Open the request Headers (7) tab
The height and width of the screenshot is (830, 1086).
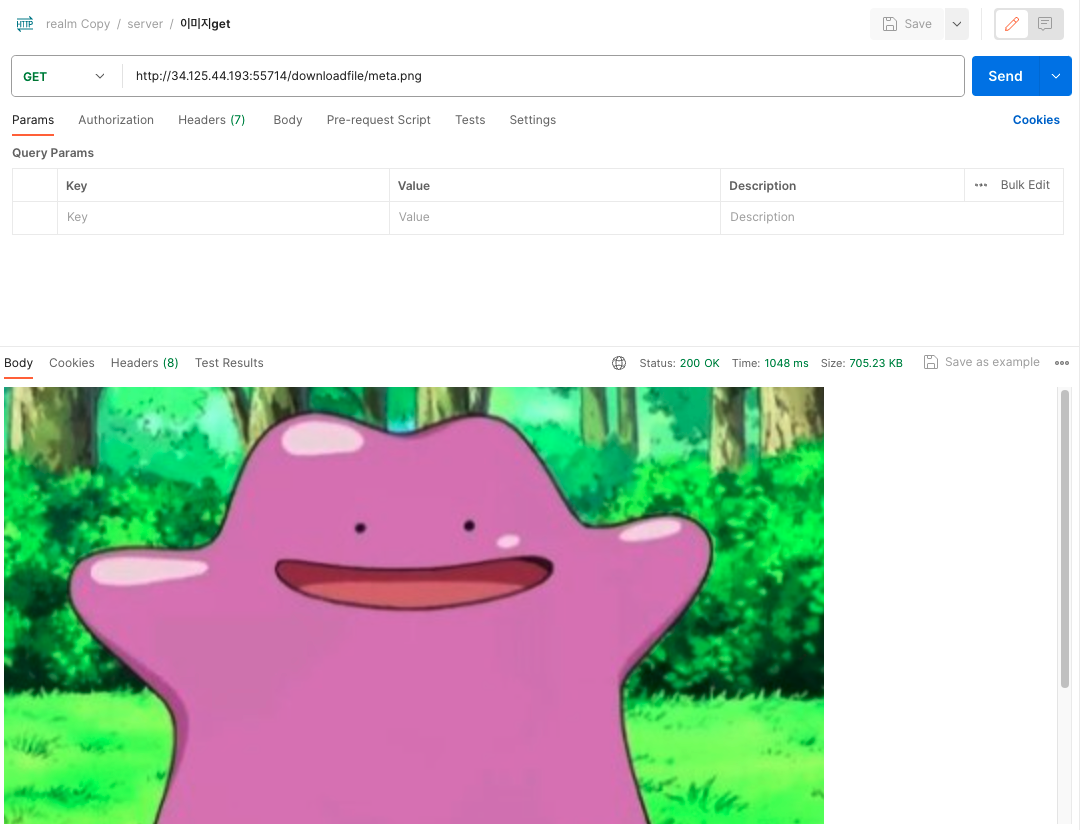tap(211, 120)
